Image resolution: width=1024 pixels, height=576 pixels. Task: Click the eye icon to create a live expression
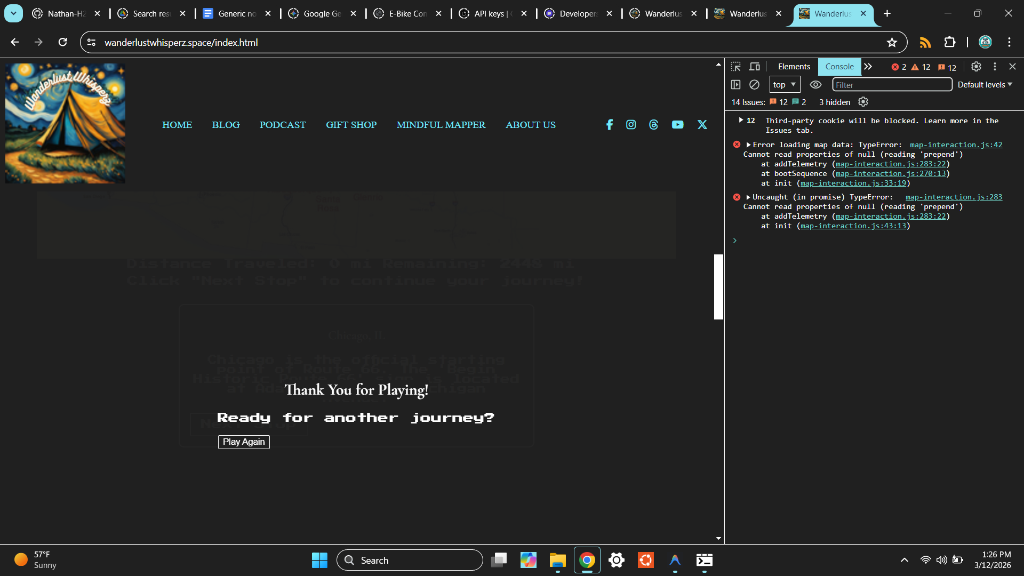click(815, 85)
